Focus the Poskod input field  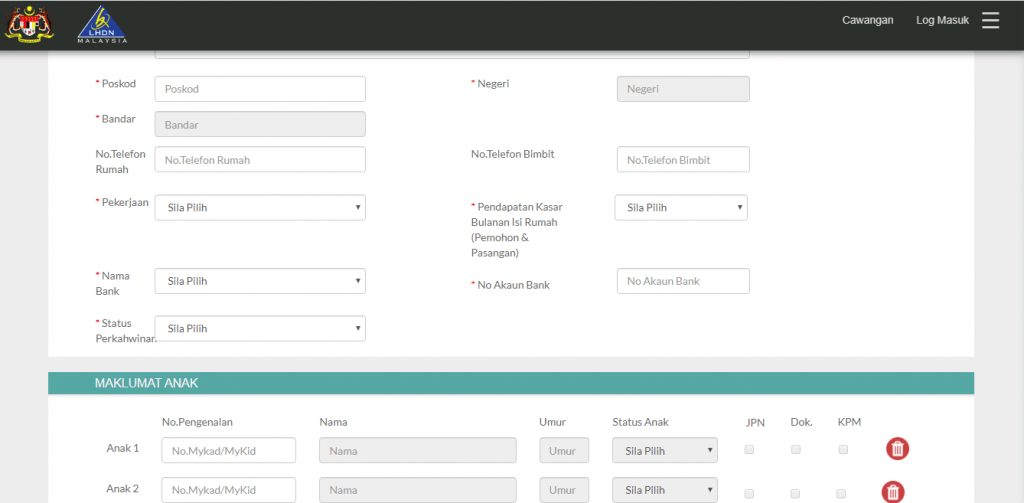260,89
